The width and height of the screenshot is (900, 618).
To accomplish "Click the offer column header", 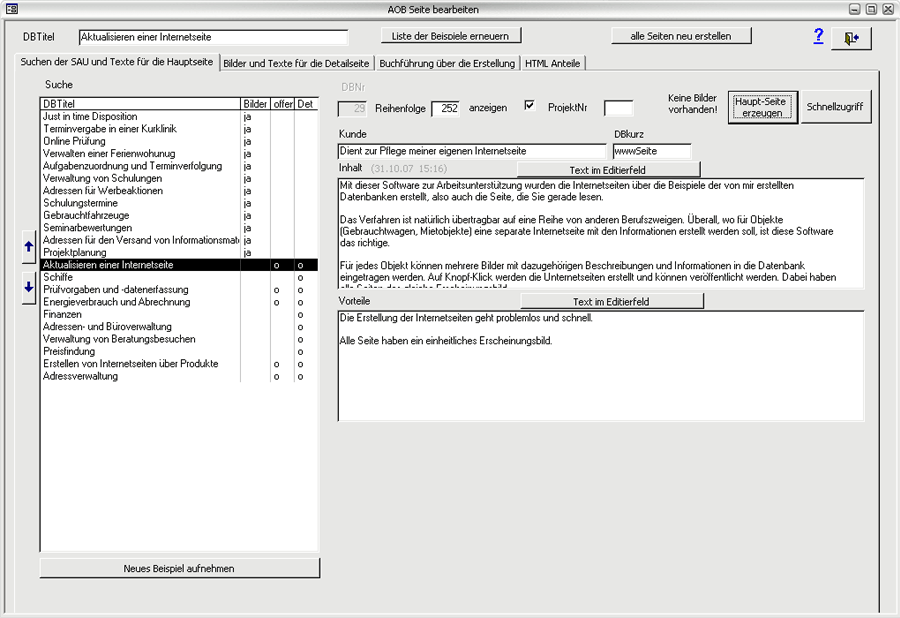I will (x=282, y=104).
